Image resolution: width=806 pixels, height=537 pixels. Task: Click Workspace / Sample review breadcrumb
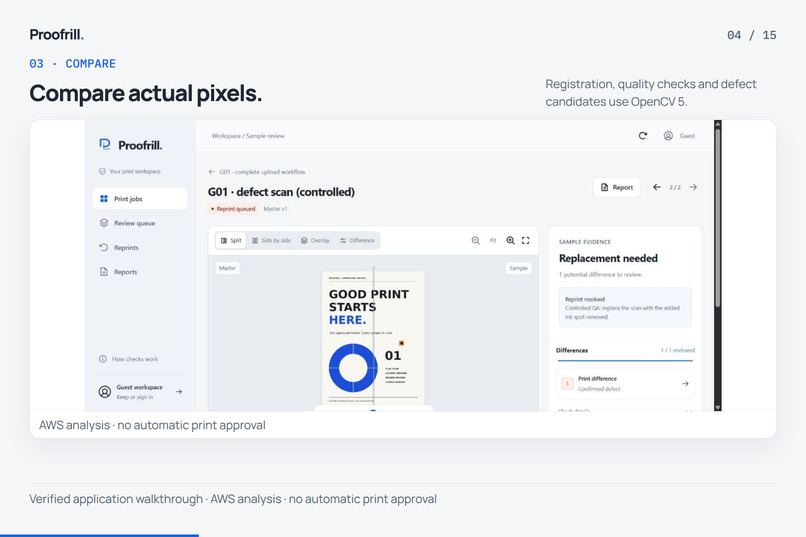248,136
